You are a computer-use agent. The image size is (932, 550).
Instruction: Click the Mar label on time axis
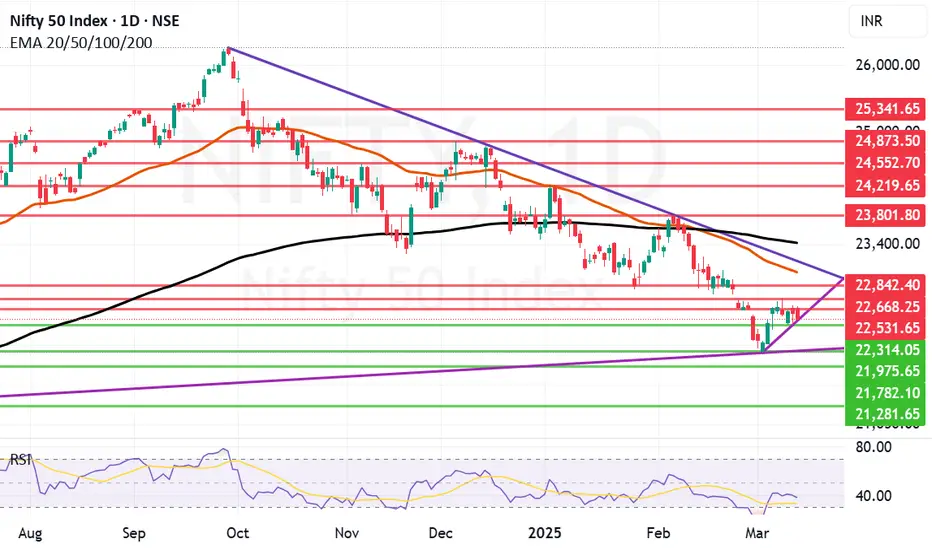pos(757,533)
